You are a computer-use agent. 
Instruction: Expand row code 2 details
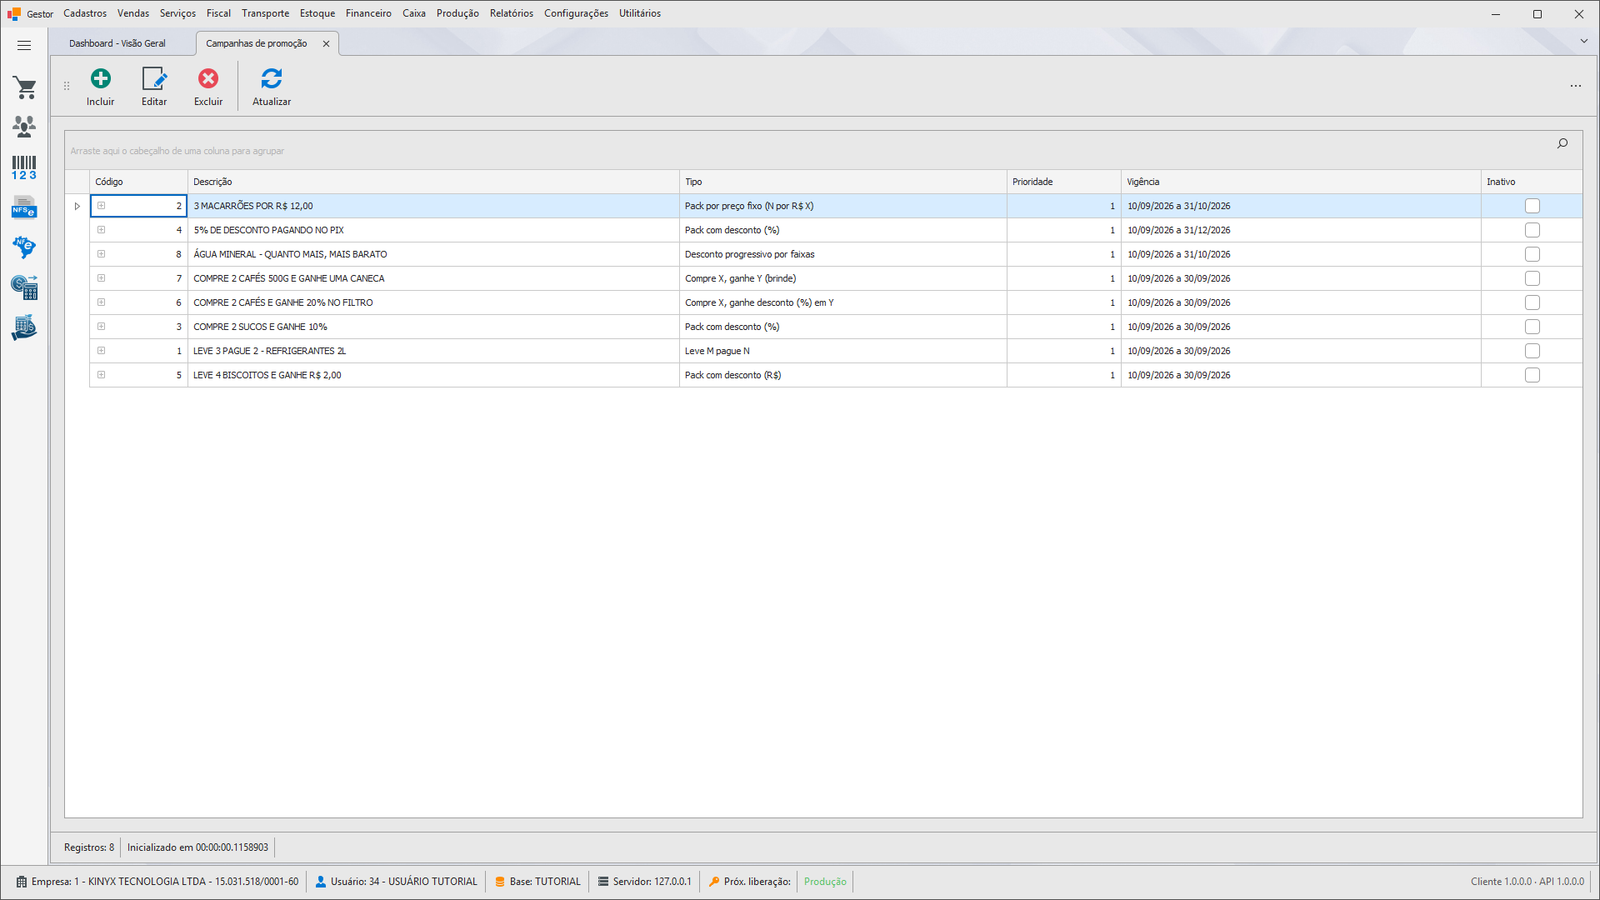point(101,206)
